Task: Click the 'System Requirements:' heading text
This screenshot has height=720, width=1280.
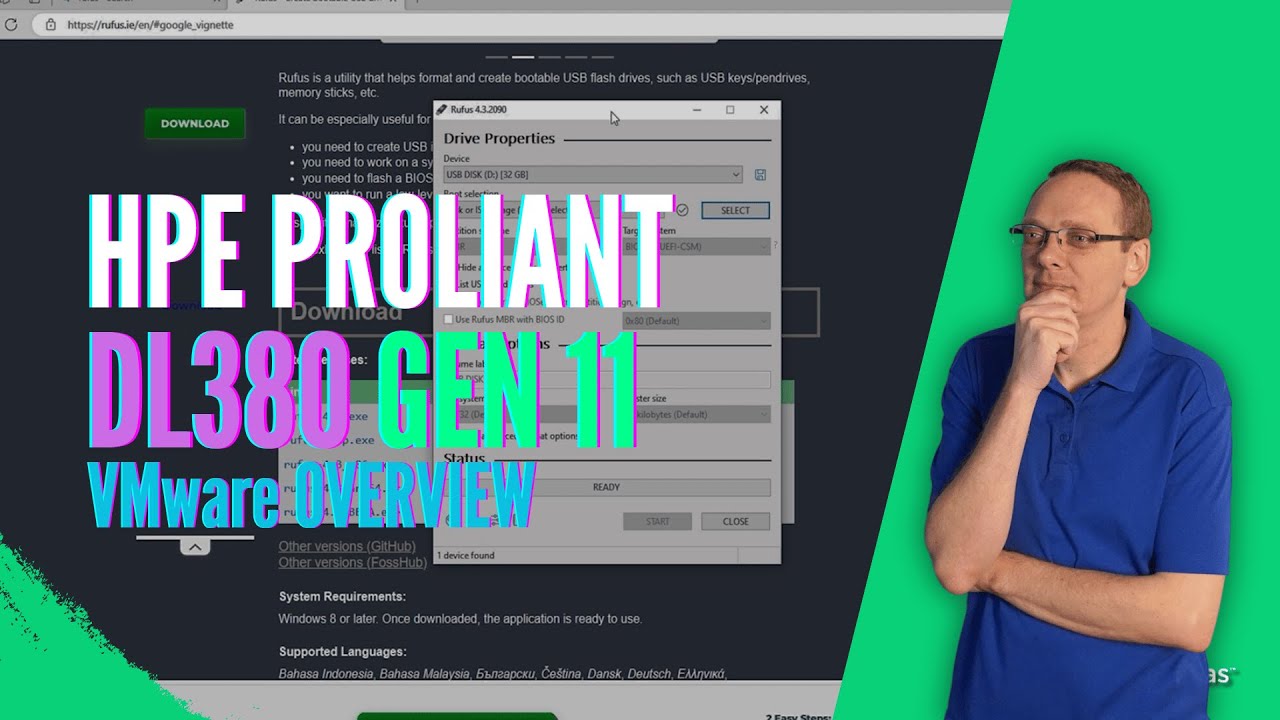Action: point(342,597)
